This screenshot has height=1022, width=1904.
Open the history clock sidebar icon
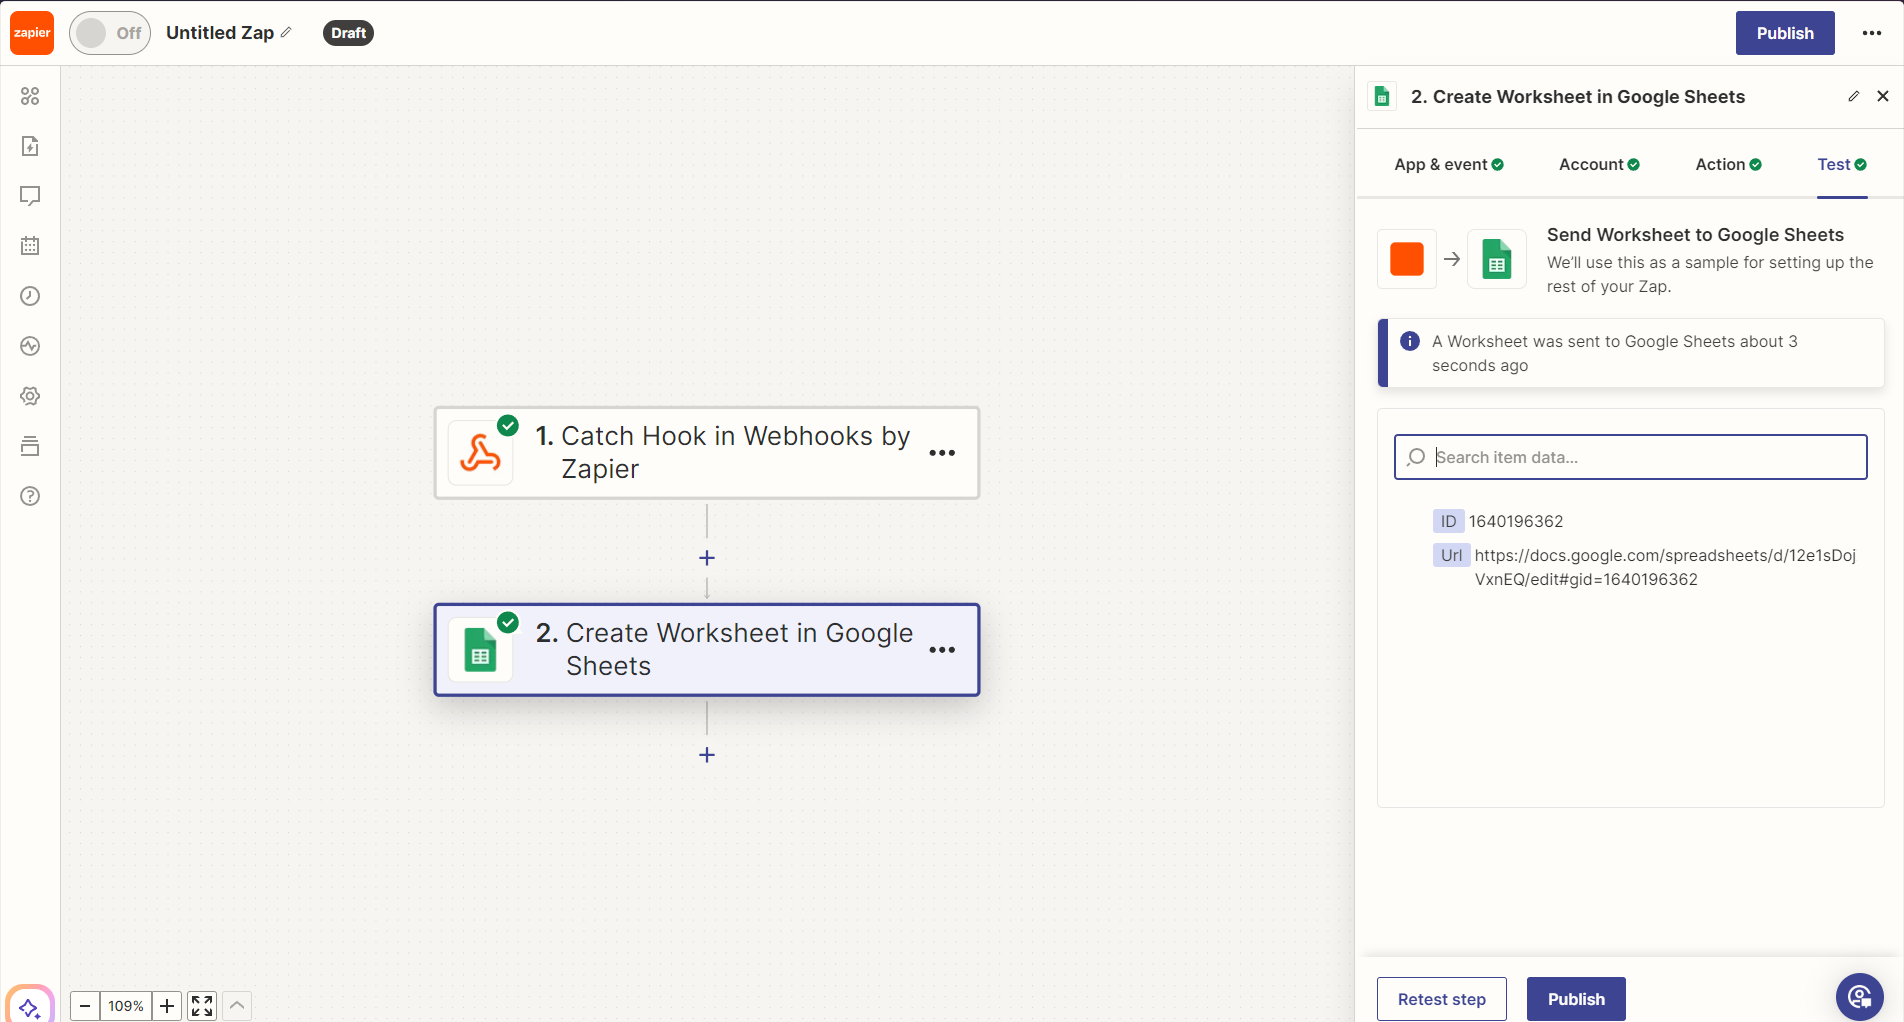[x=30, y=296]
